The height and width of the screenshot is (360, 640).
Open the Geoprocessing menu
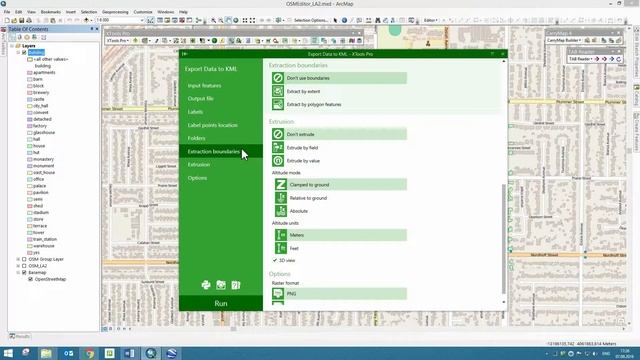(x=115, y=12)
